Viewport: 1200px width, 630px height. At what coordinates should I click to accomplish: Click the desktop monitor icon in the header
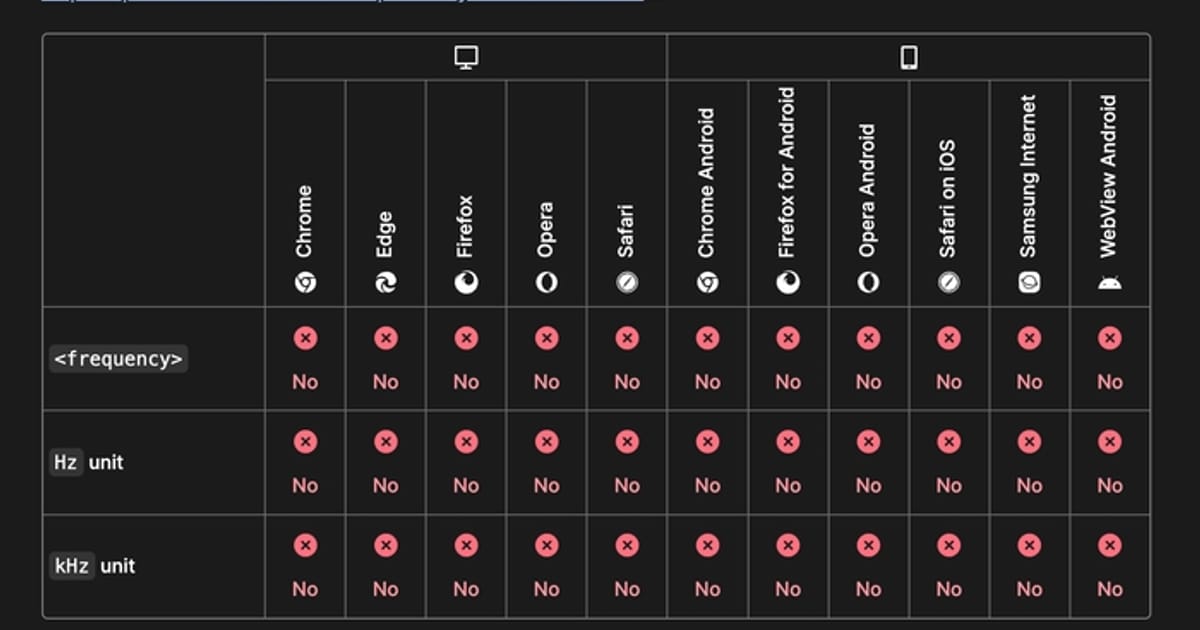coord(466,57)
